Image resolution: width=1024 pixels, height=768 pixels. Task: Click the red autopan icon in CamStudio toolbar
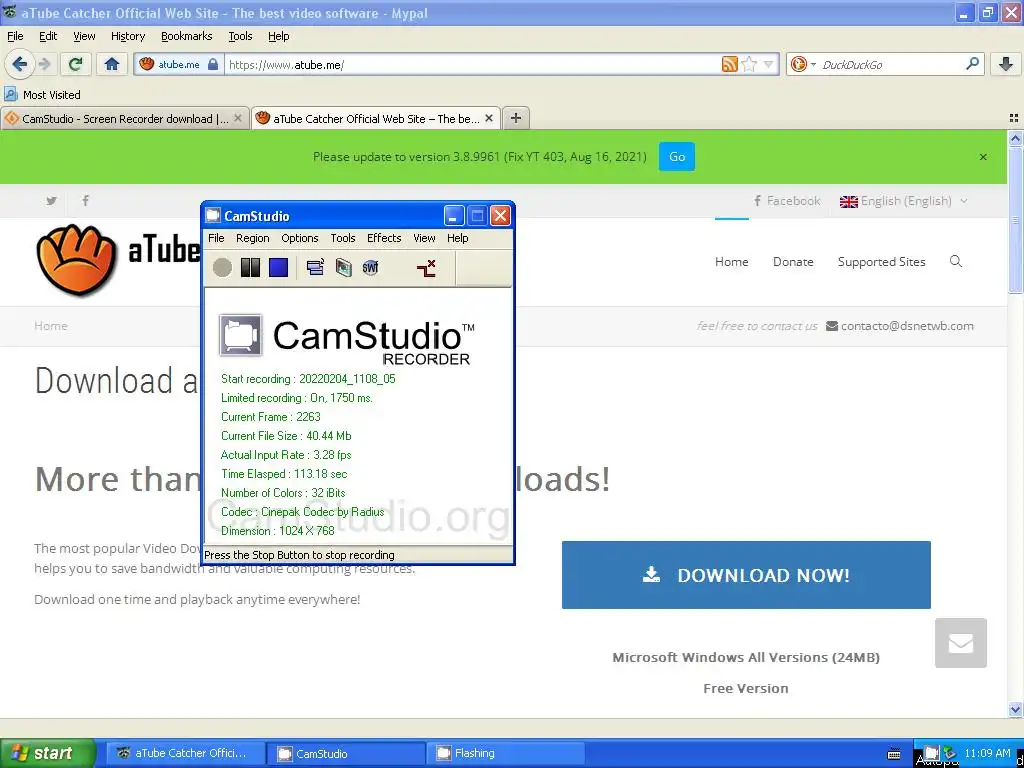coord(426,267)
